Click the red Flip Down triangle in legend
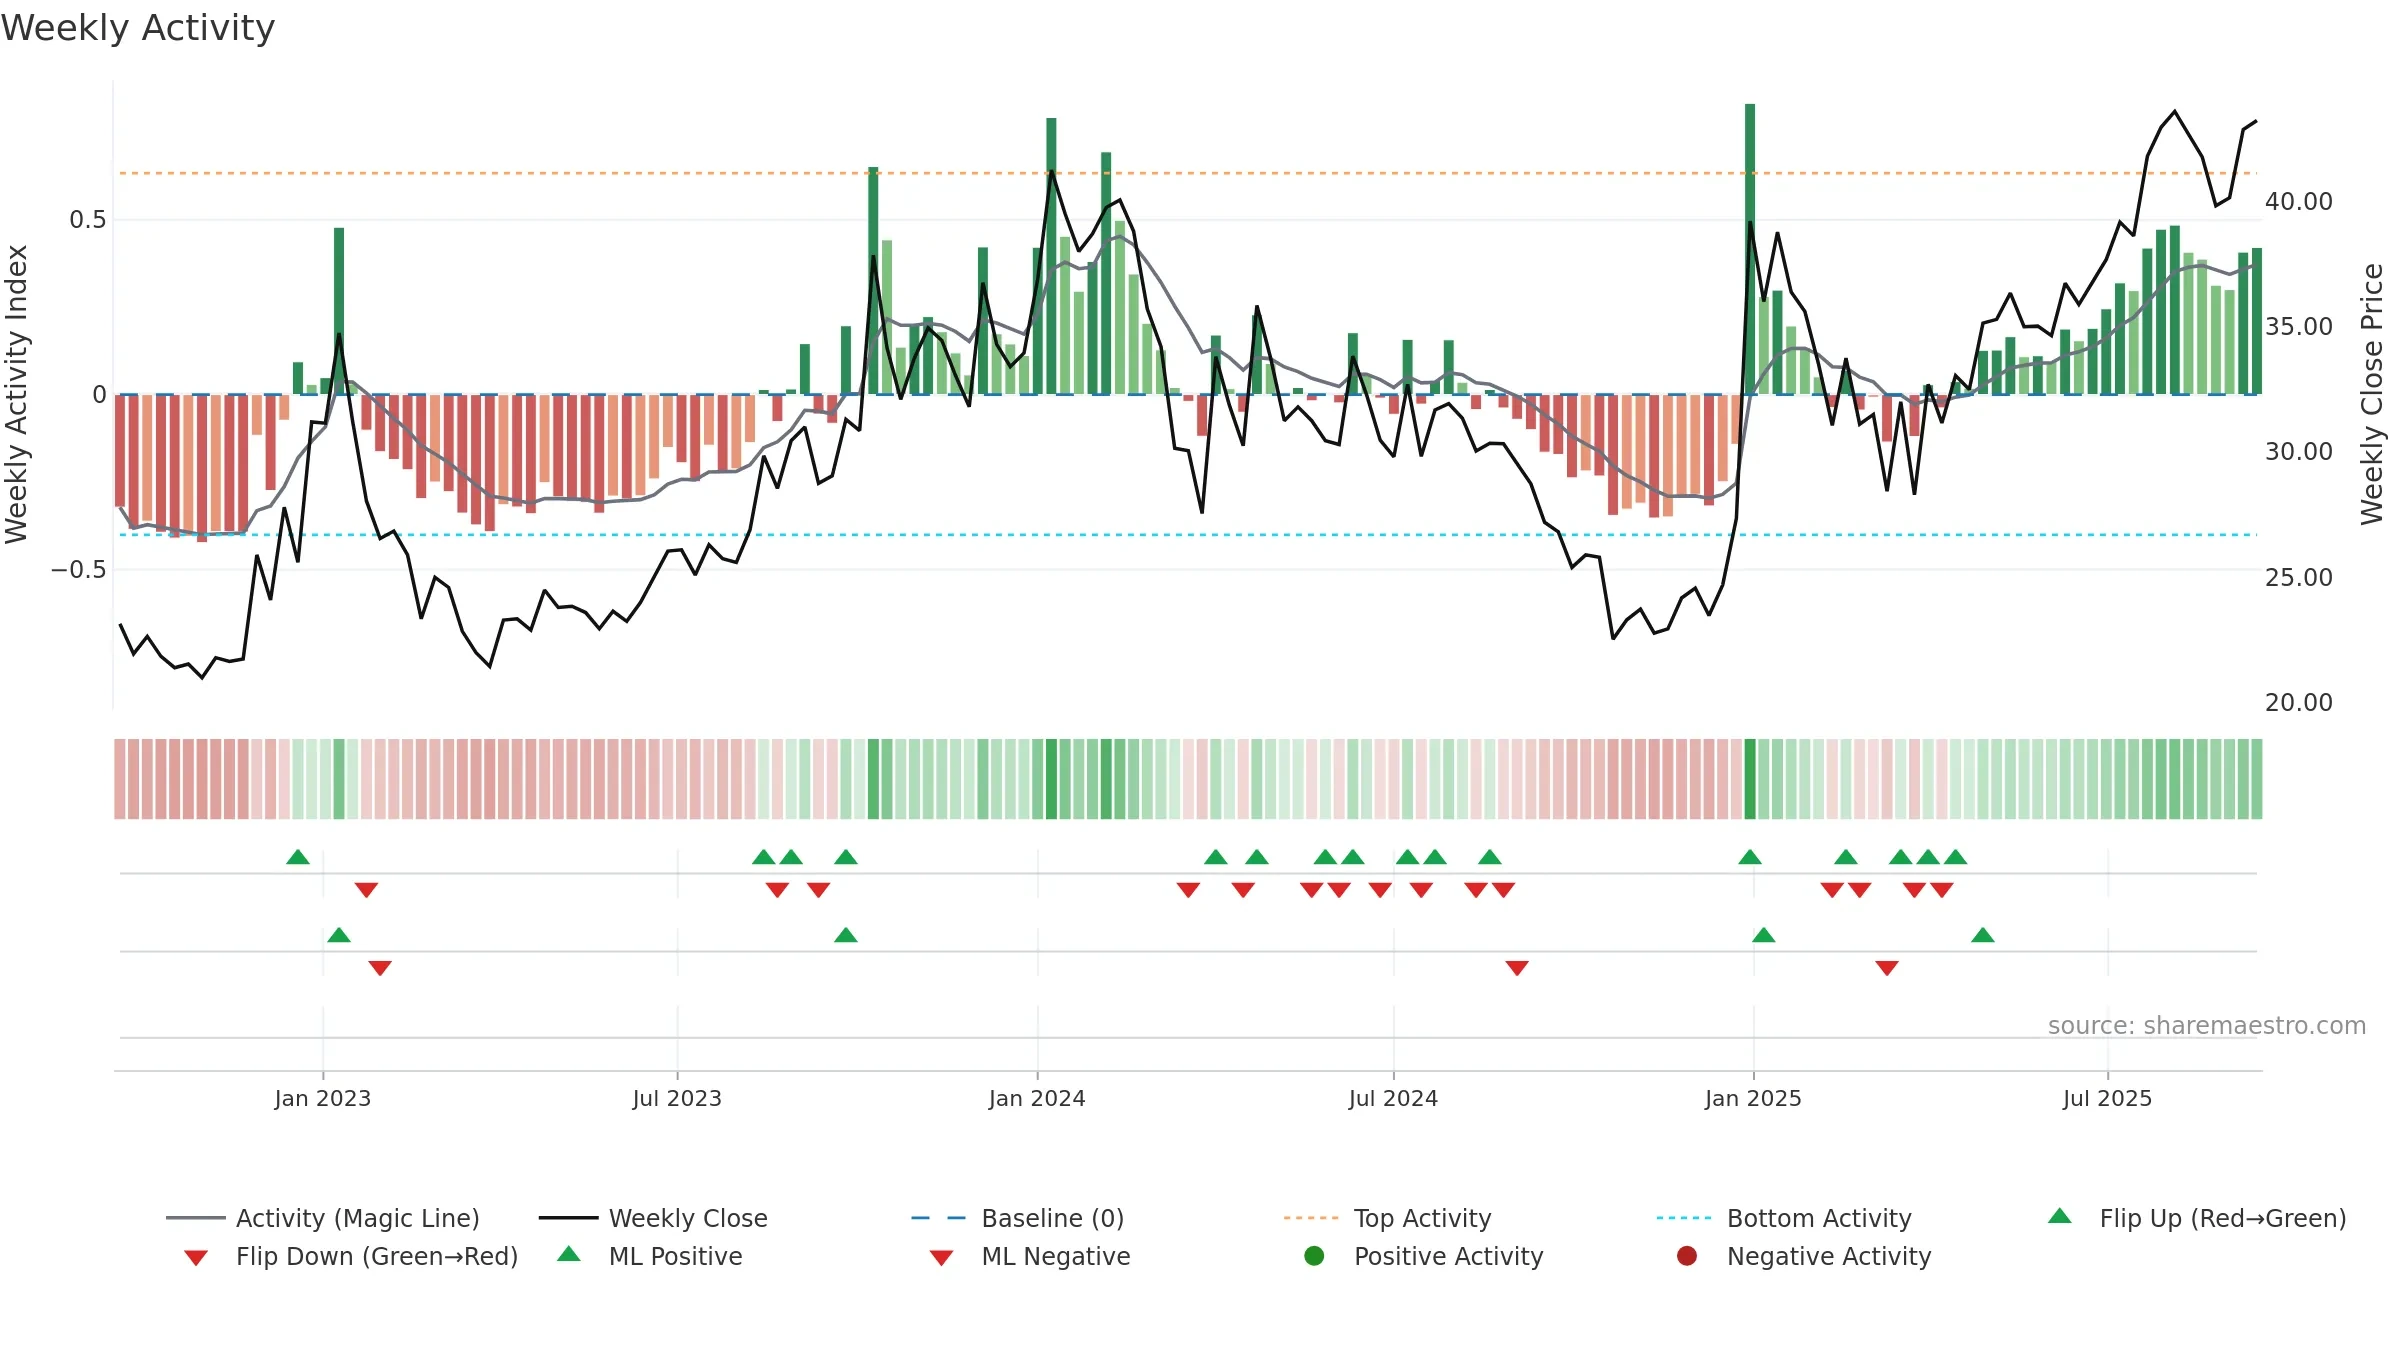Screen dimensions: 2400x1350 (196, 1257)
